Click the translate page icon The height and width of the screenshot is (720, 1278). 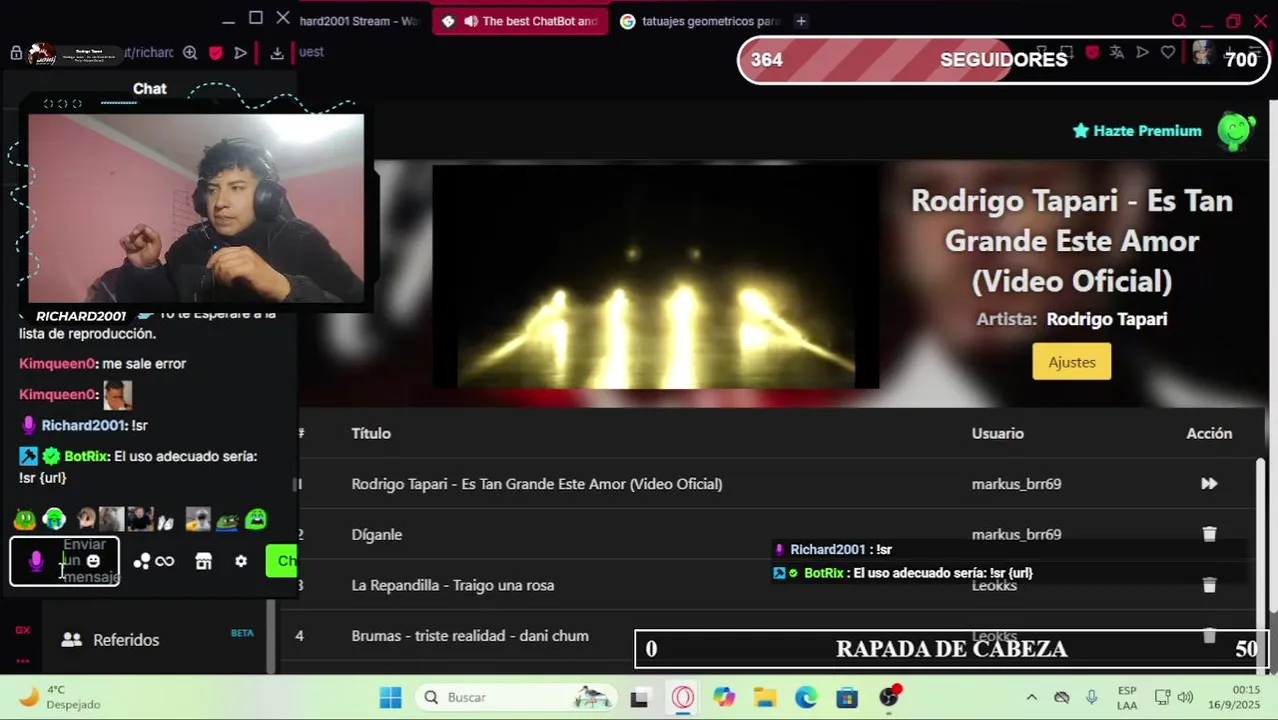pos(1116,52)
